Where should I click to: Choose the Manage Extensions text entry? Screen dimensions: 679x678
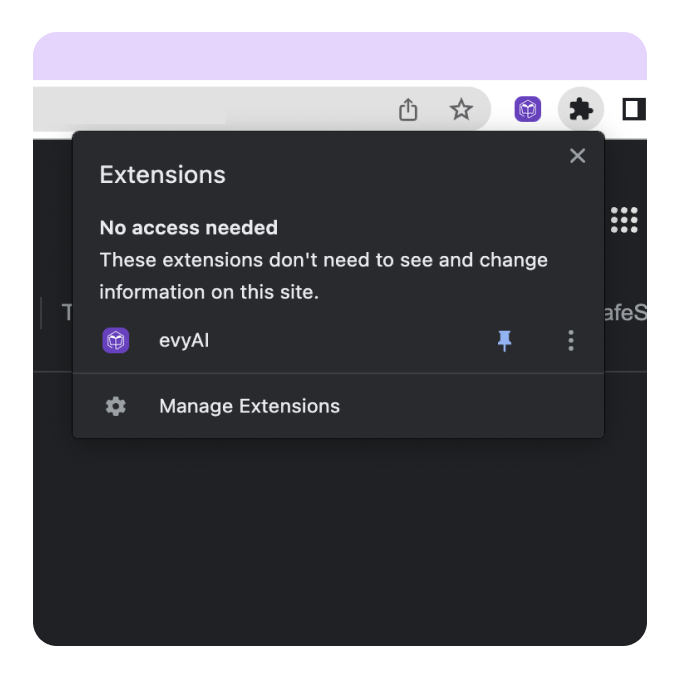pyautogui.click(x=249, y=406)
